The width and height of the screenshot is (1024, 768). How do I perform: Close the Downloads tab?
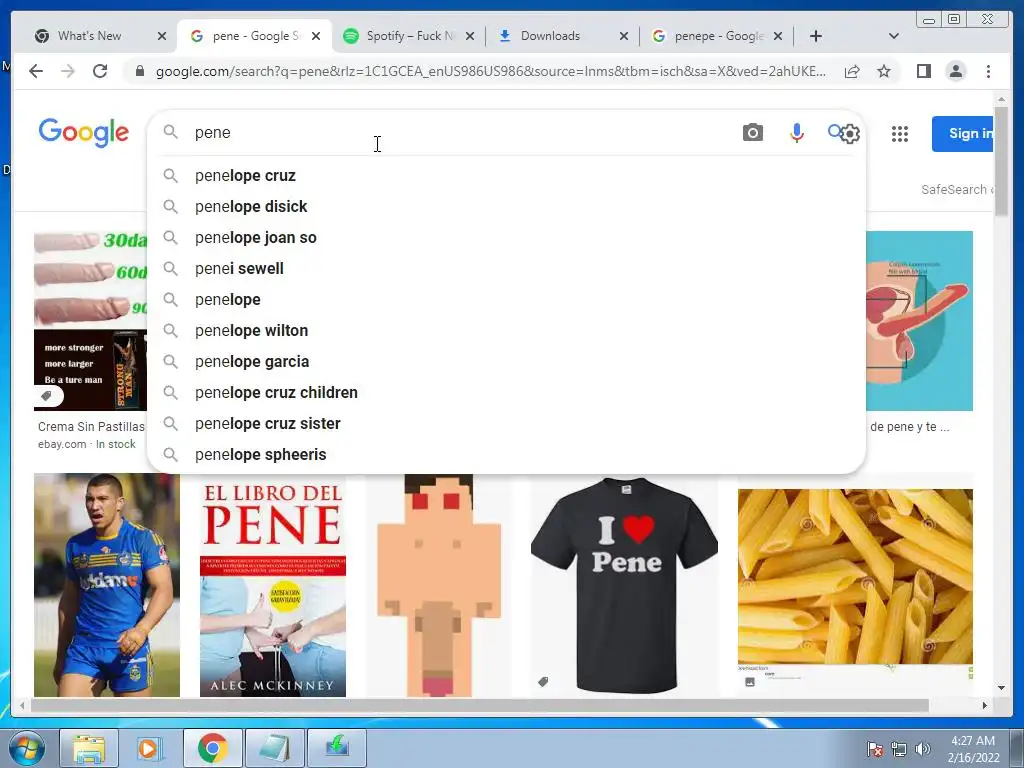click(x=624, y=36)
